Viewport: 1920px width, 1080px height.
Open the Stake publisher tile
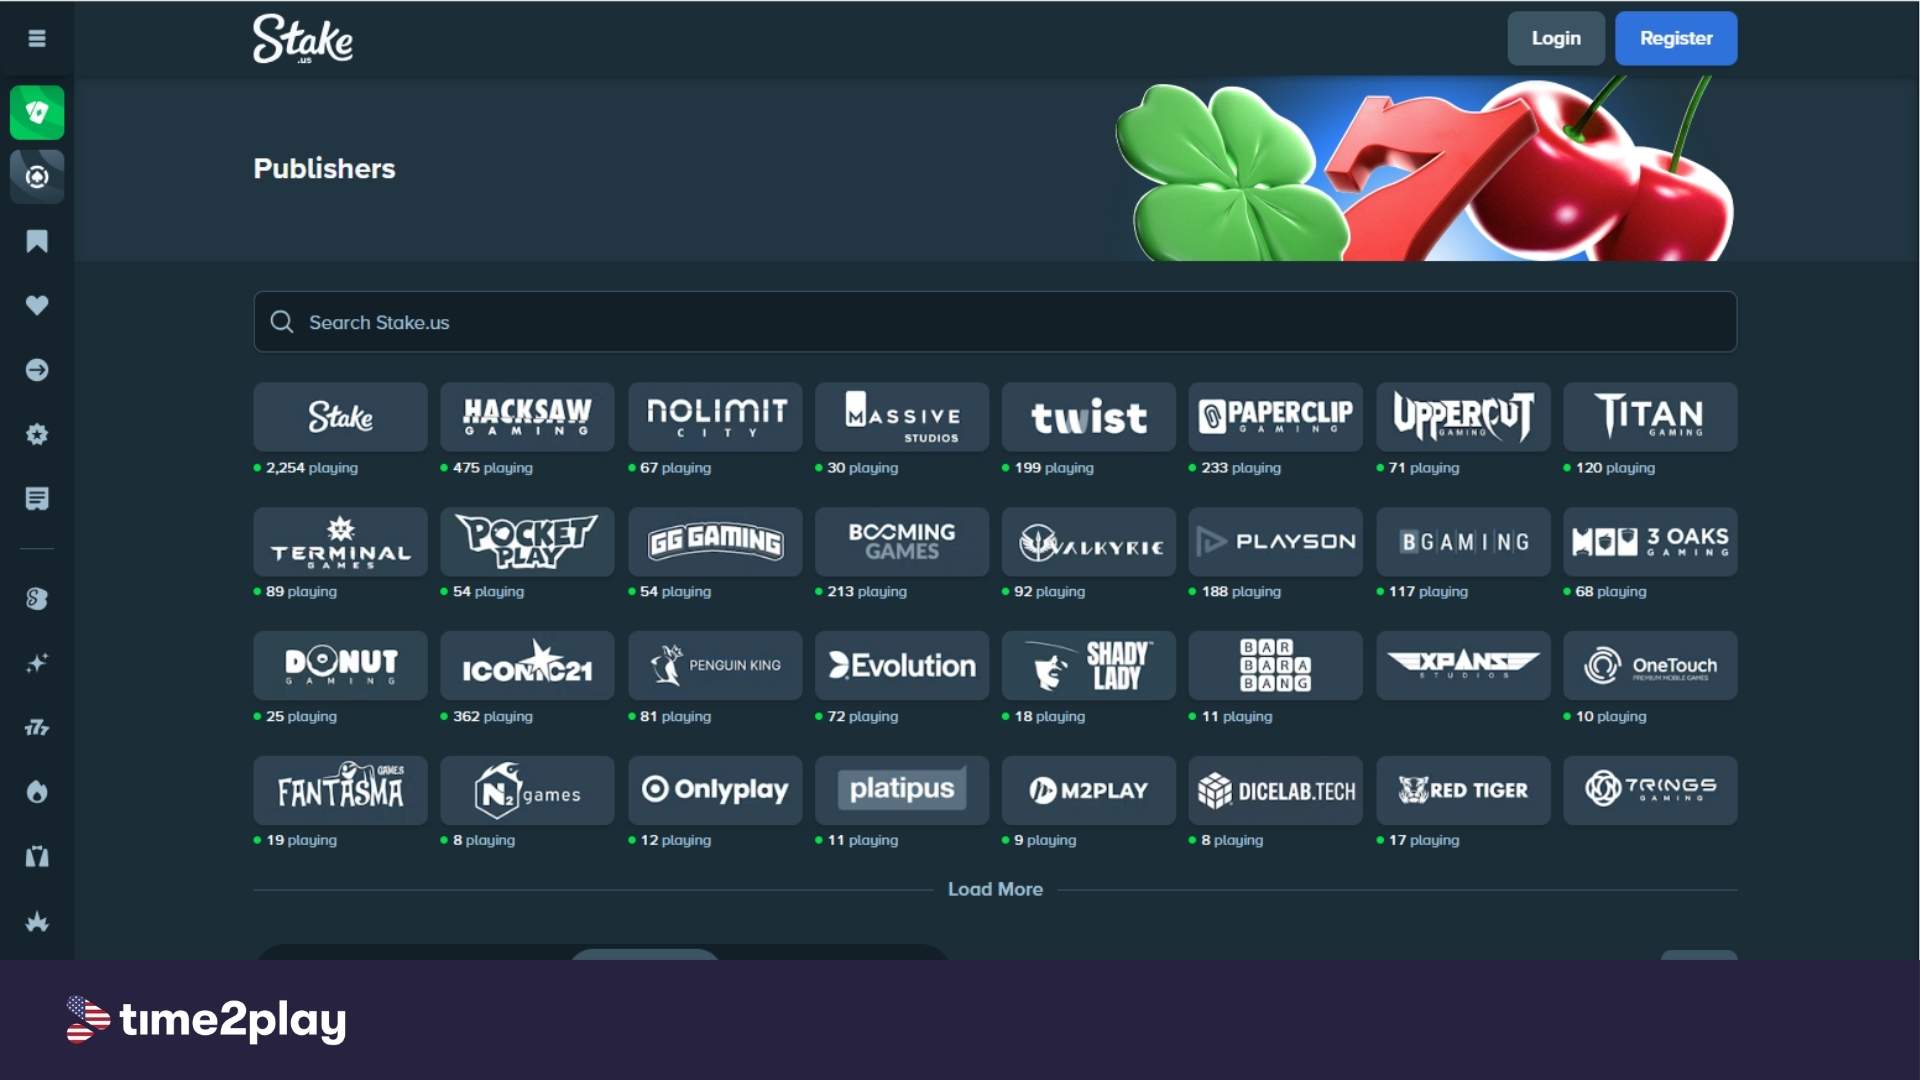click(x=340, y=416)
